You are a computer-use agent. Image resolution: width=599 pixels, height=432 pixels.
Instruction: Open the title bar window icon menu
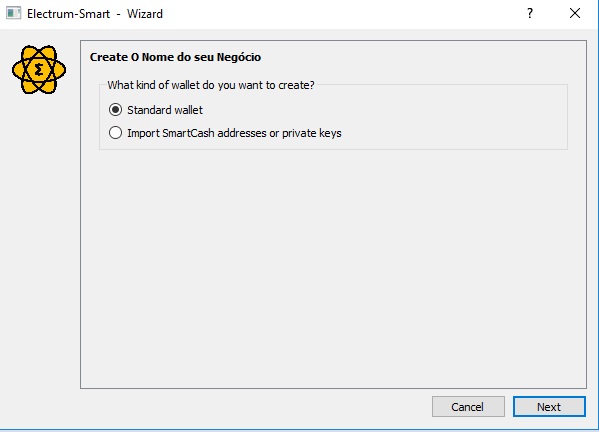pyautogui.click(x=13, y=13)
